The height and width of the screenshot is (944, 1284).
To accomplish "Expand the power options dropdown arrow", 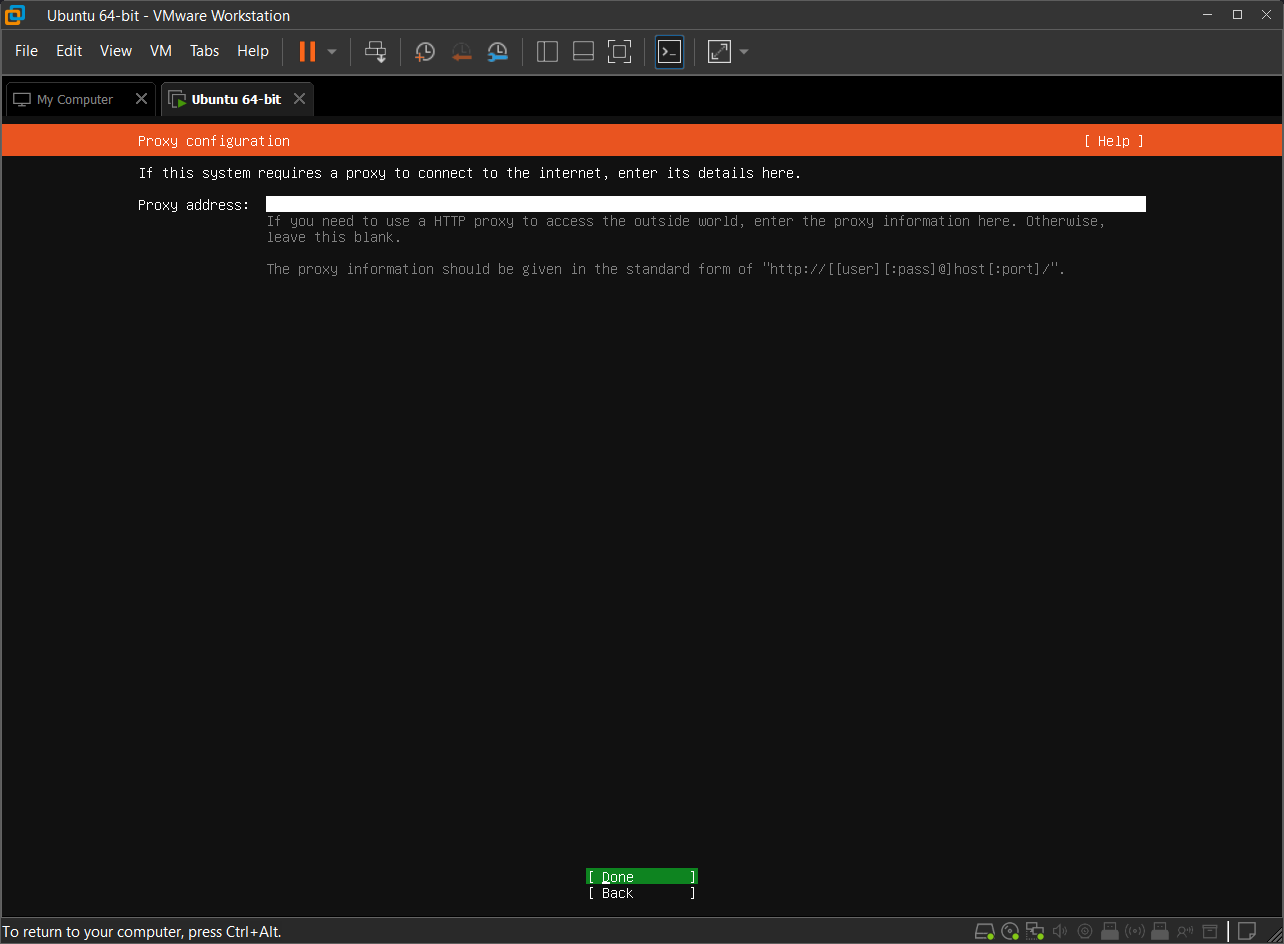I will (332, 51).
